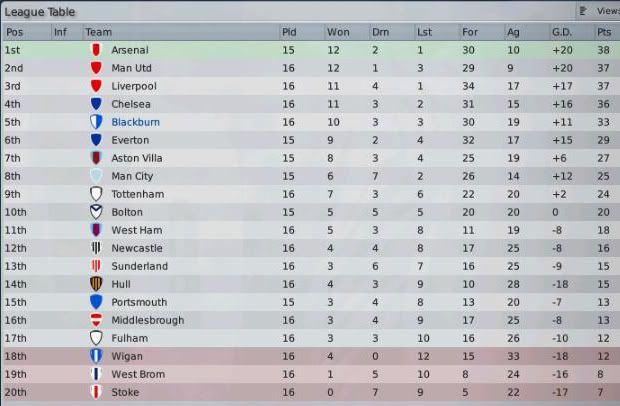Click the Pos column header

pos(14,32)
